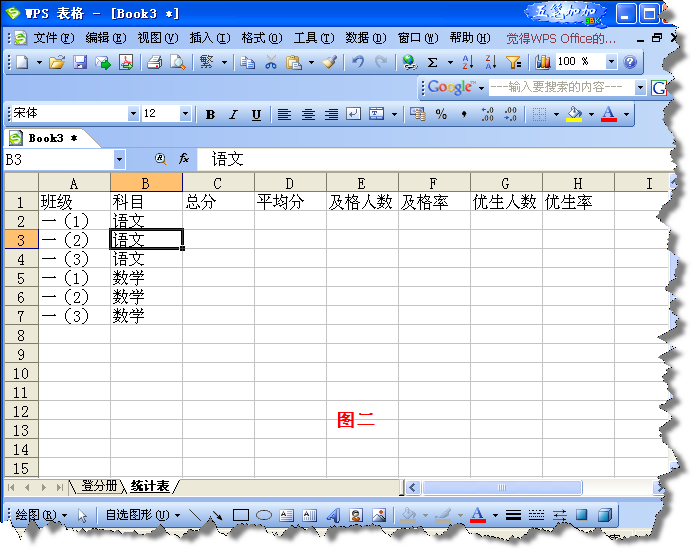This screenshot has width=692, height=550.
Task: Click the AutoSum sigma icon
Action: (433, 62)
